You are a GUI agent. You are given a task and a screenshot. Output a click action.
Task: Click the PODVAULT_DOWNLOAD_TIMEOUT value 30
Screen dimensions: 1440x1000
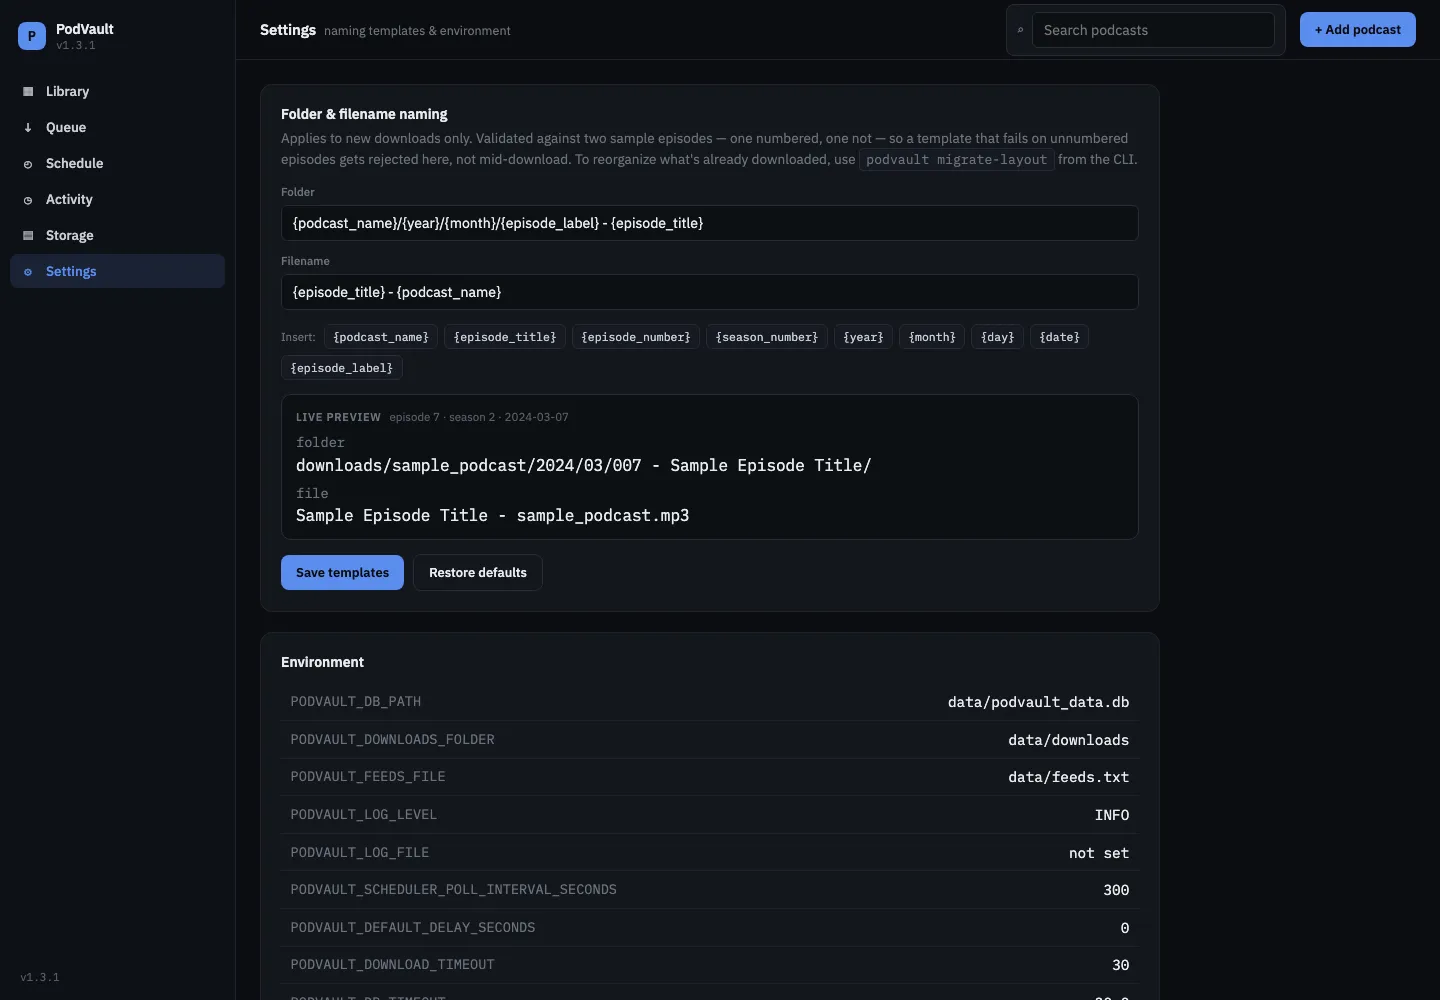pos(1121,965)
